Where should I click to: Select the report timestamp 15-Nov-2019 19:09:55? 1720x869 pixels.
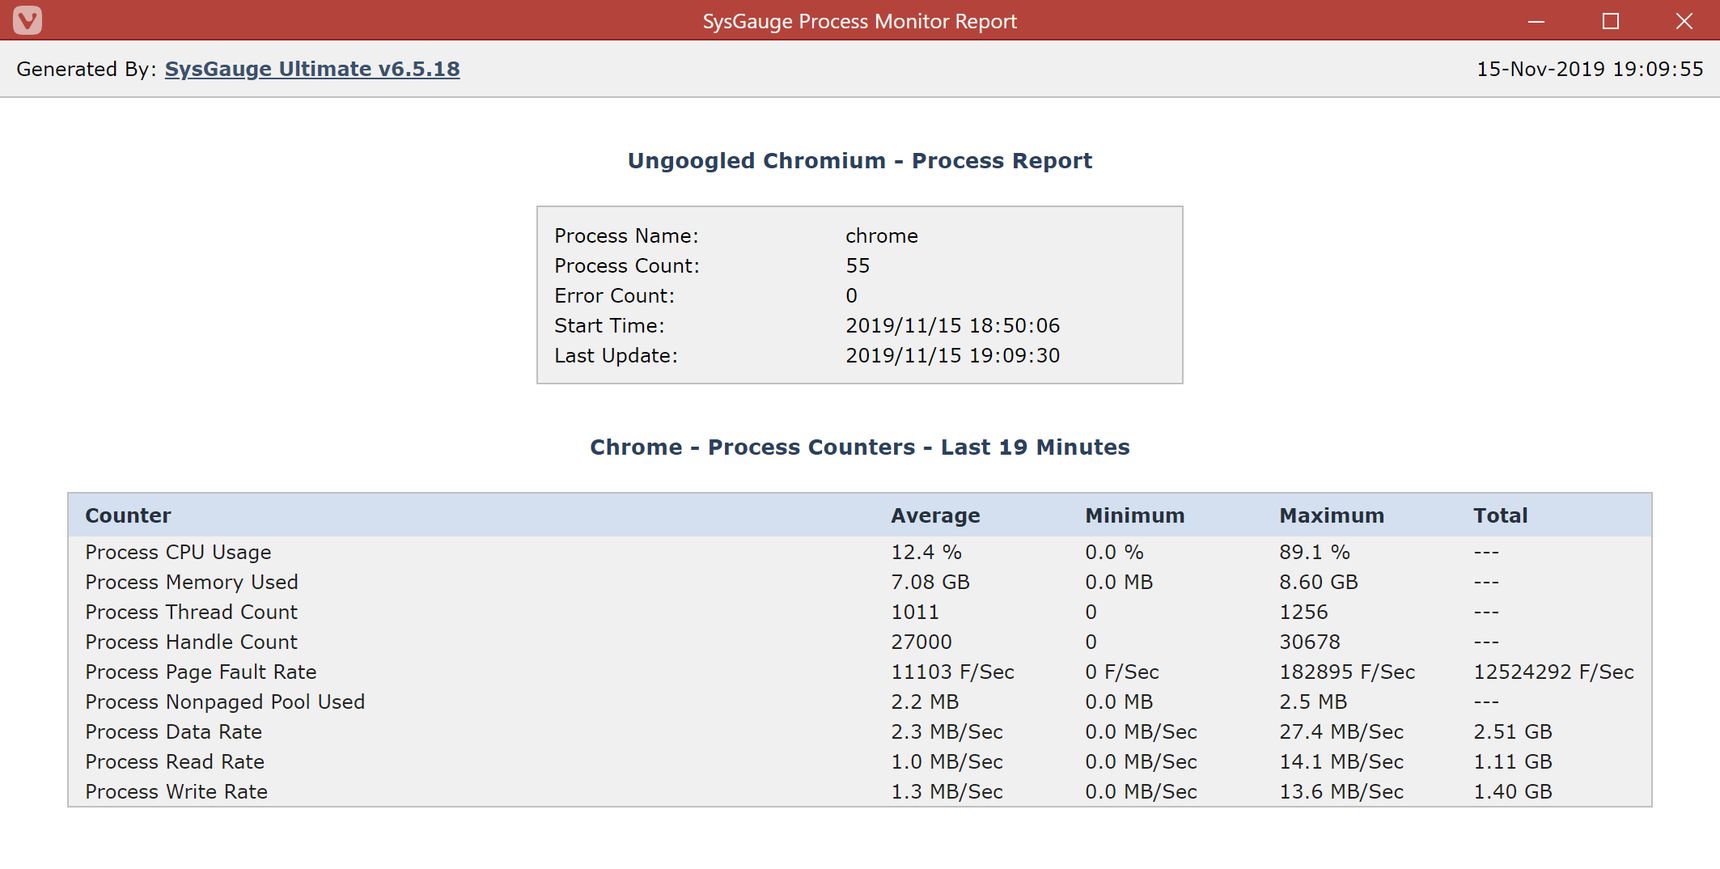1590,69
